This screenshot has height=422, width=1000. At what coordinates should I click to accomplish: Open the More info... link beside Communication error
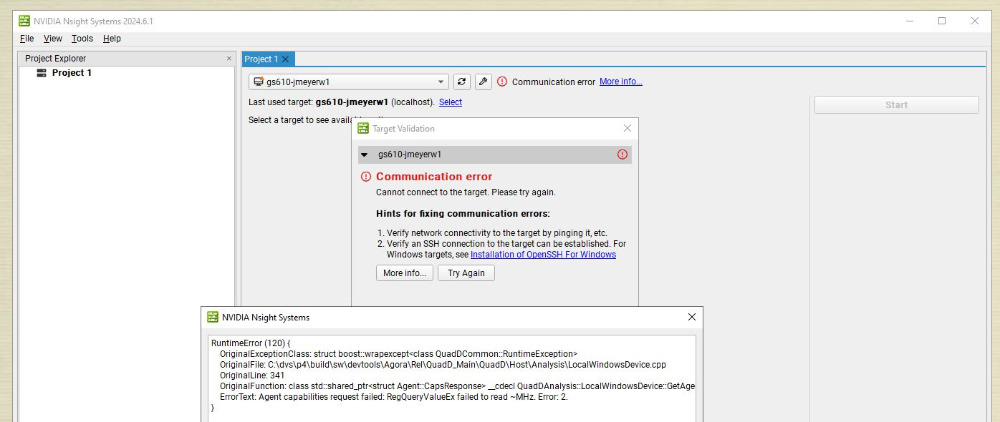point(621,82)
